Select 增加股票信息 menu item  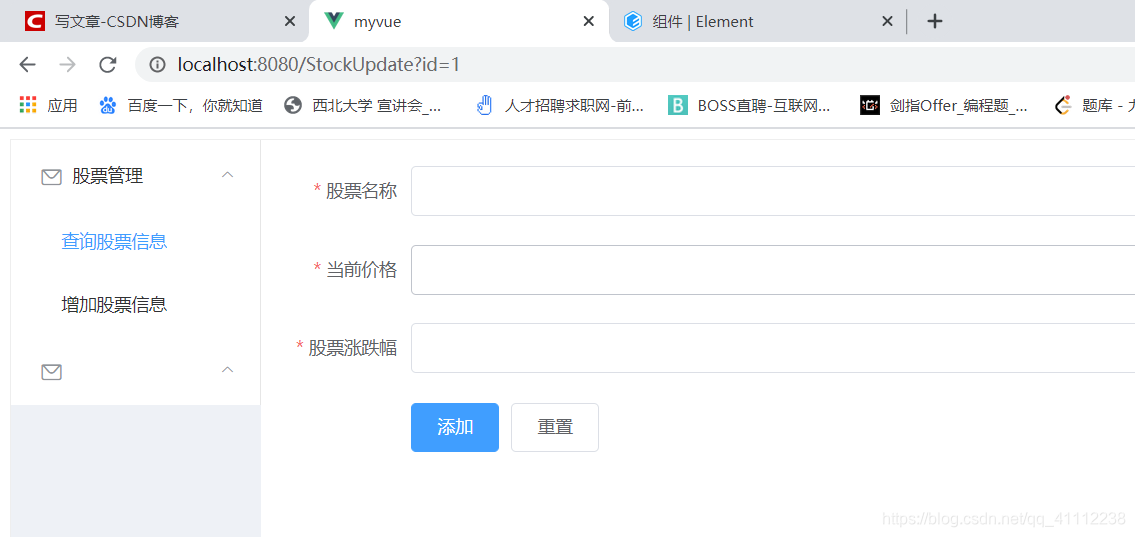coord(114,305)
